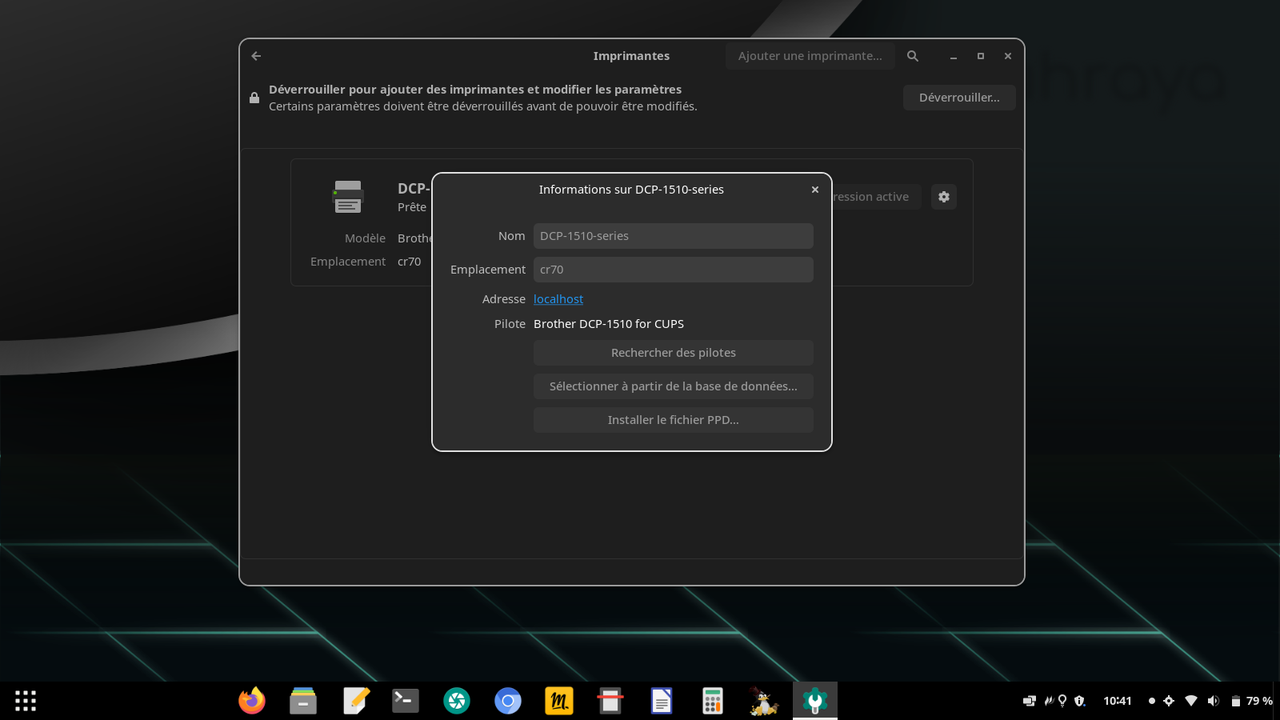Viewport: 1280px width, 720px height.
Task: Open the calculator from the taskbar
Action: tap(712, 701)
